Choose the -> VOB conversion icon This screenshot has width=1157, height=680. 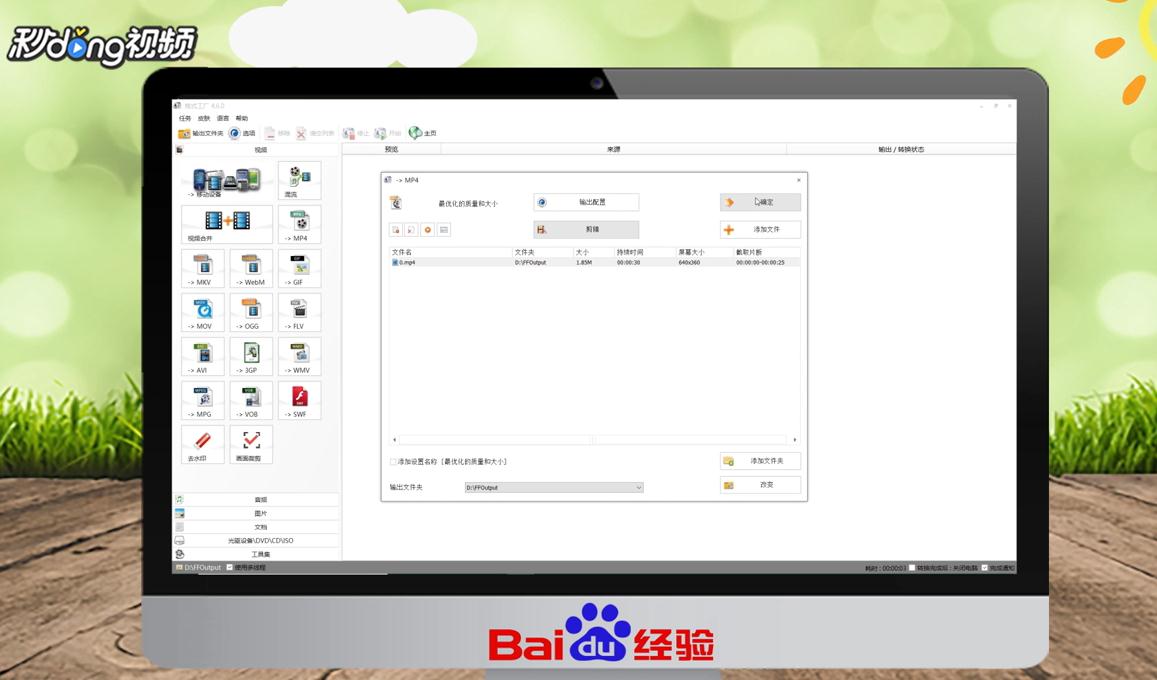click(251, 400)
